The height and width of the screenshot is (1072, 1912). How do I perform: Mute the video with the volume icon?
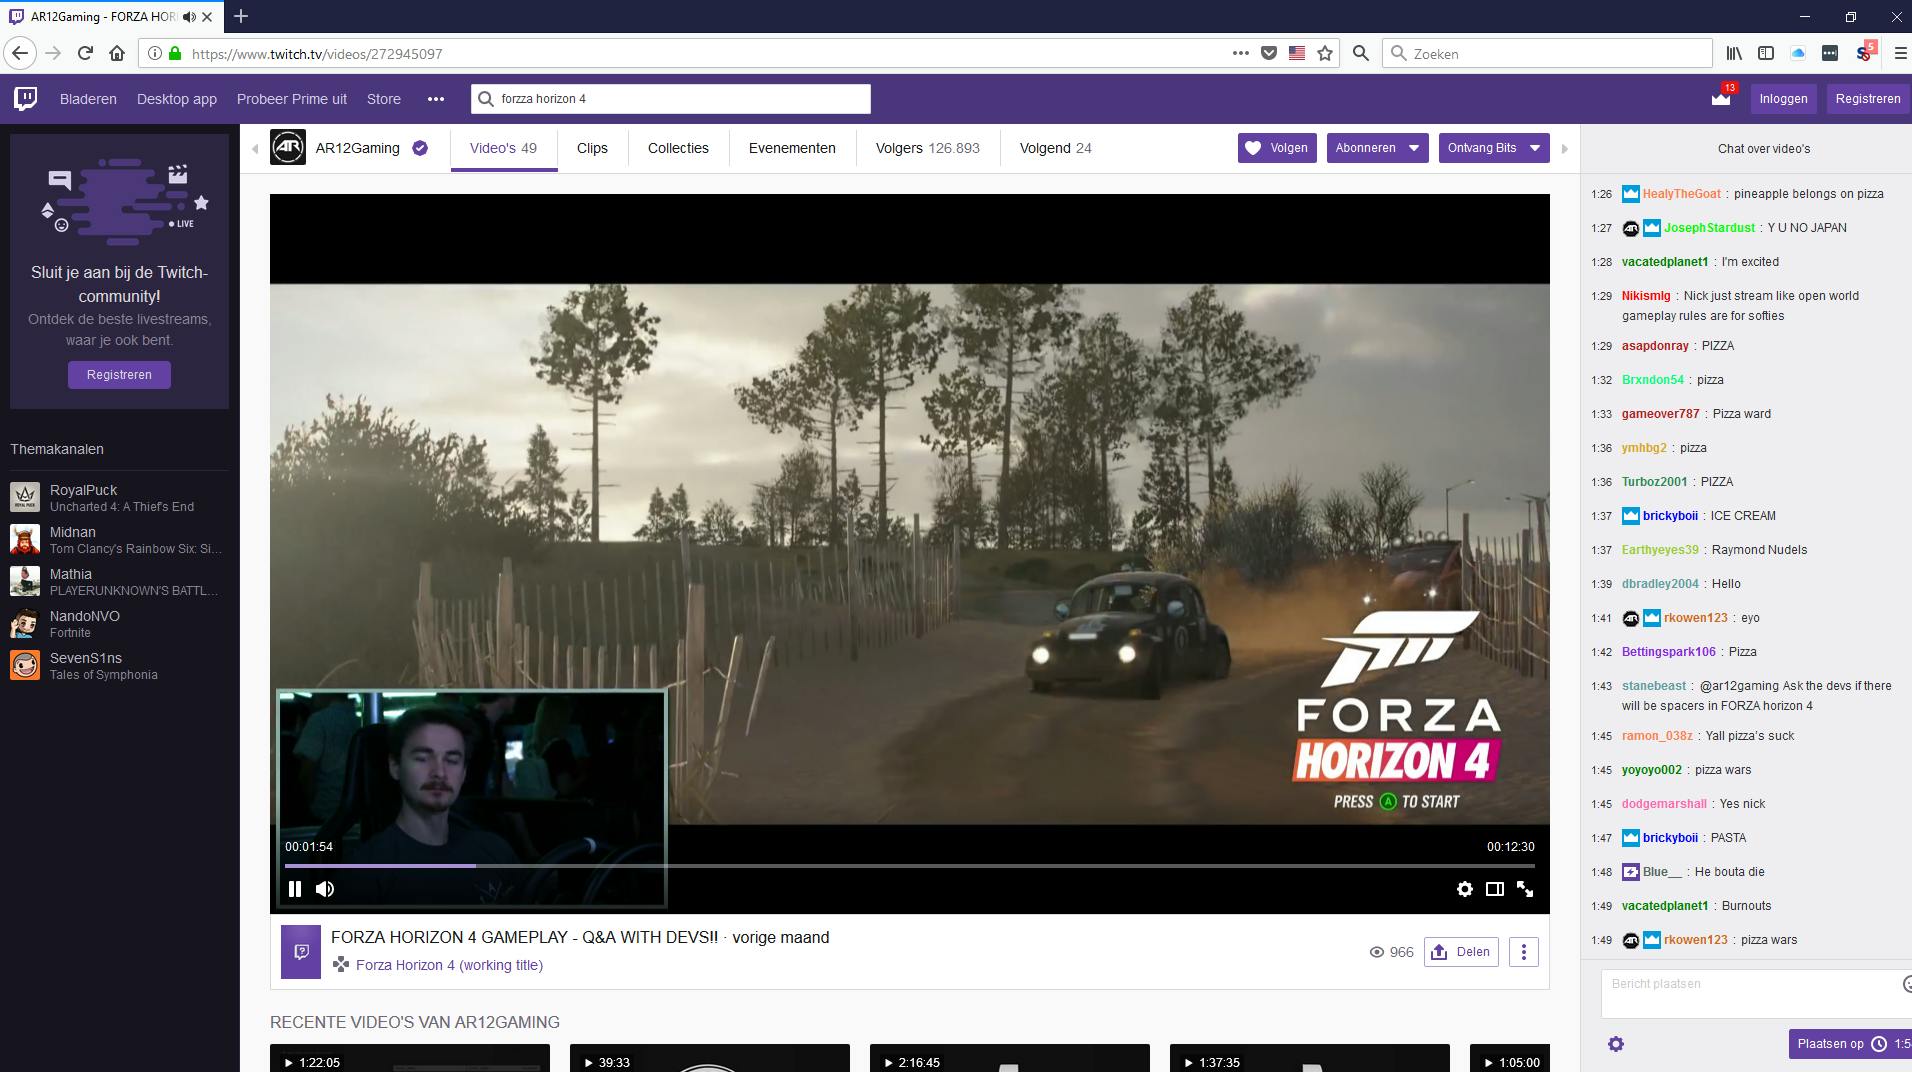[325, 888]
